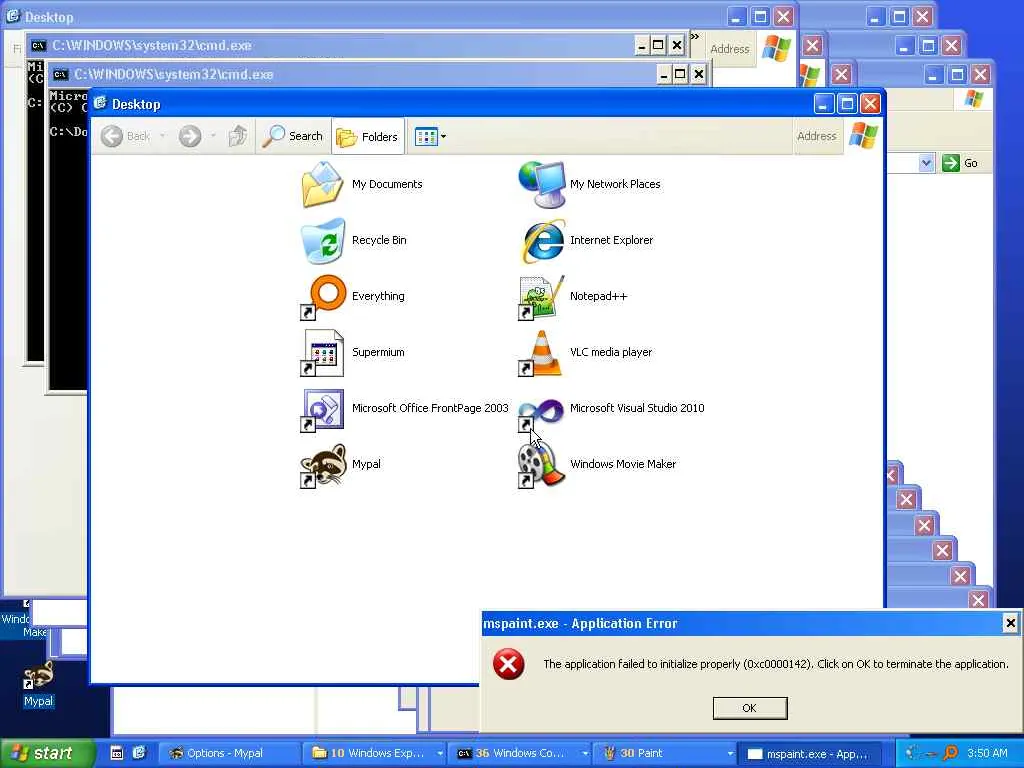Click the red error icon in dialog
This screenshot has width=1024, height=768.
(508, 665)
